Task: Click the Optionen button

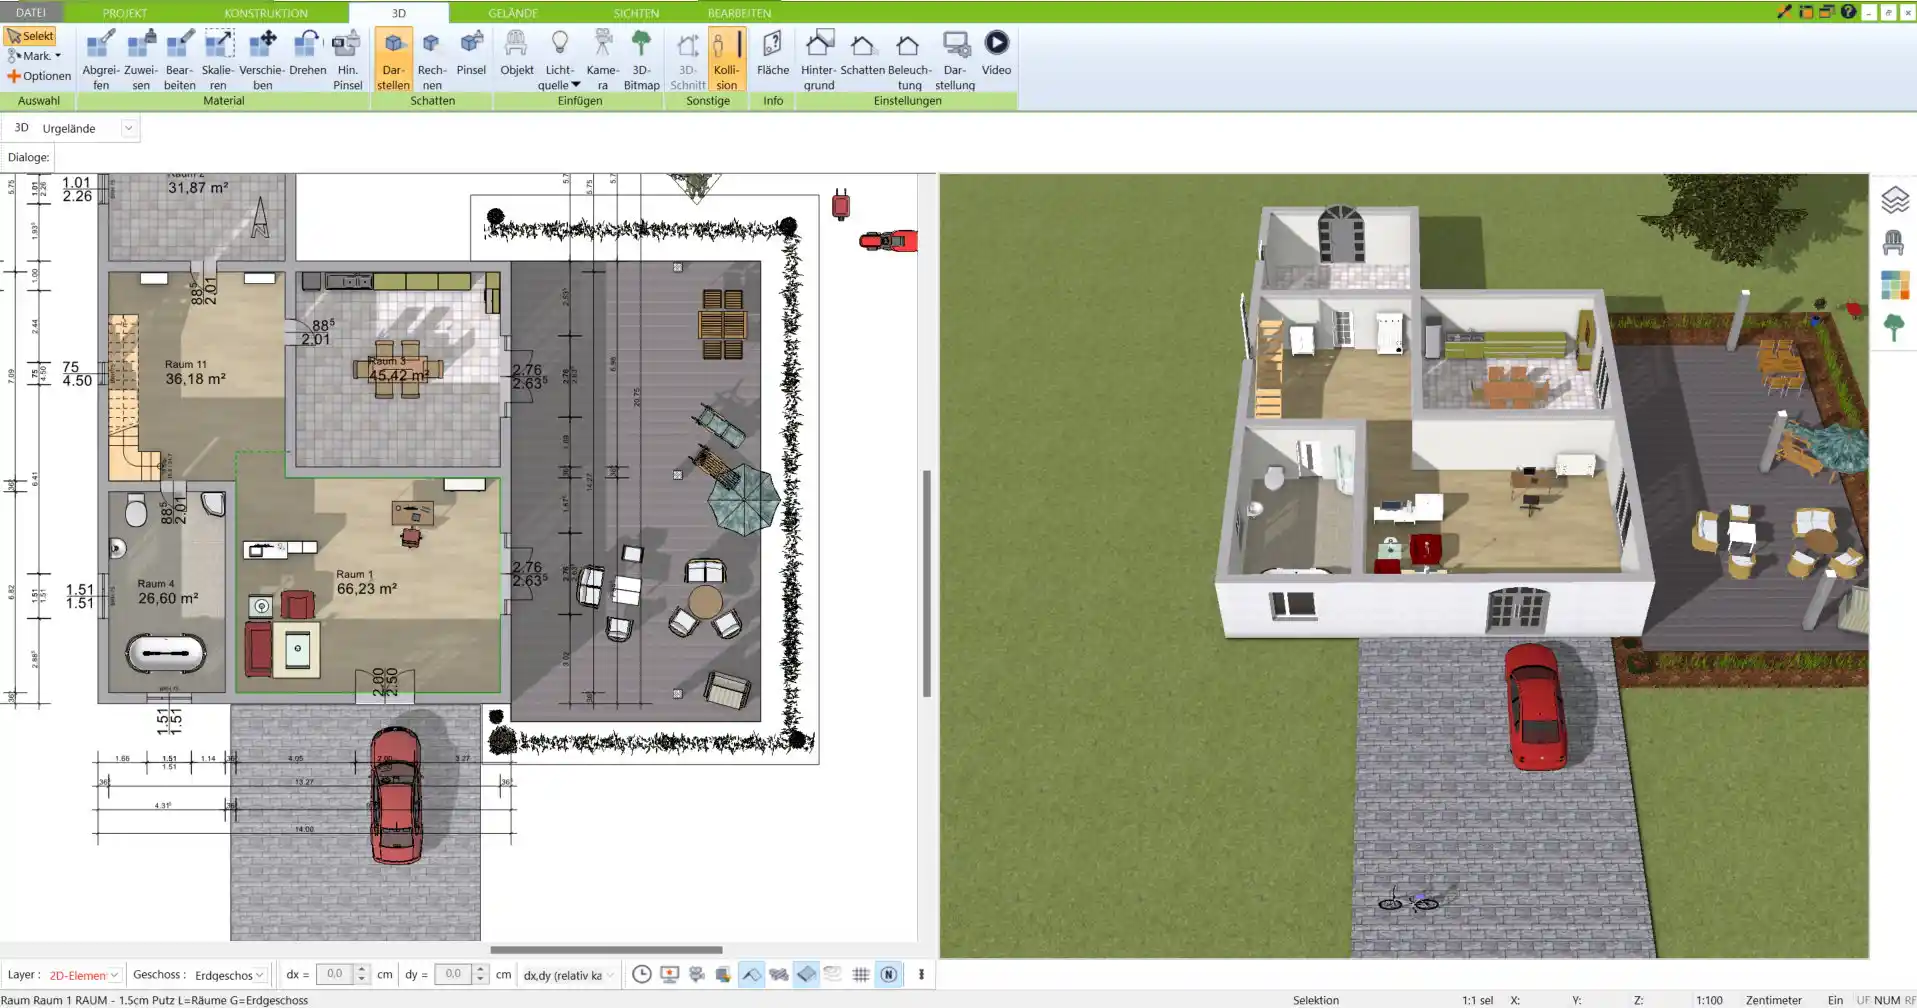Action: click(x=39, y=76)
